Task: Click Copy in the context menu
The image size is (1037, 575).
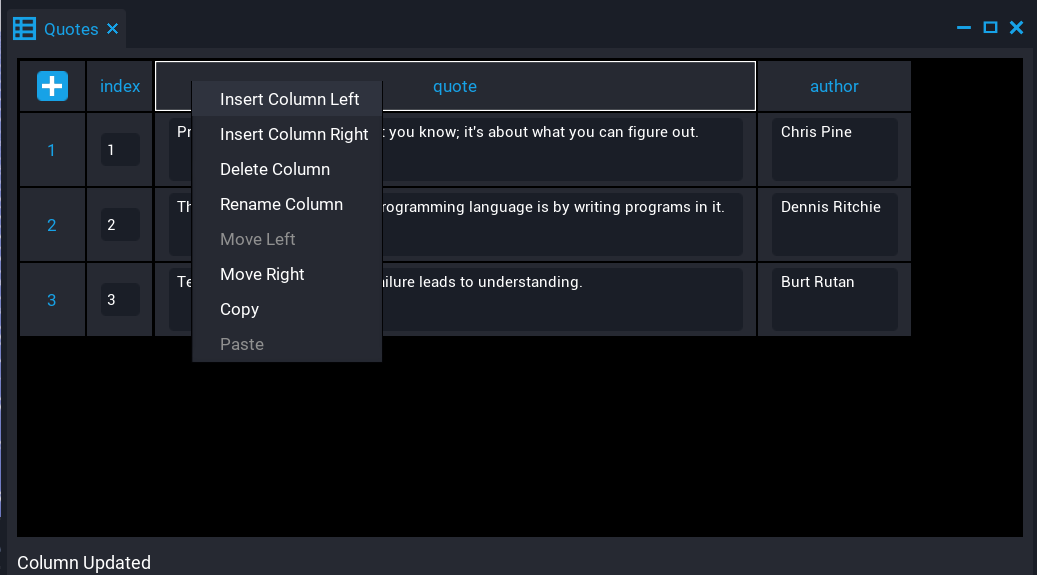Action: (x=240, y=309)
